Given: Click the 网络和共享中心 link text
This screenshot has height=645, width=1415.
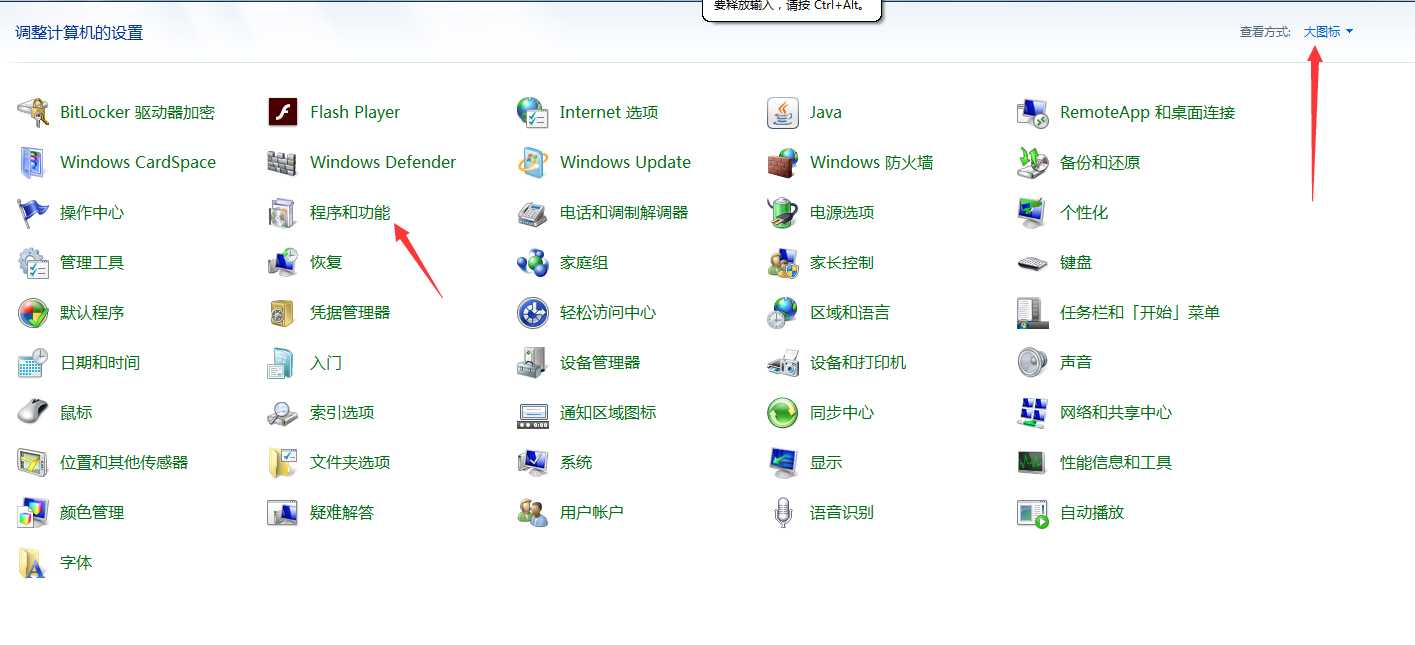Looking at the screenshot, I should click(1116, 412).
